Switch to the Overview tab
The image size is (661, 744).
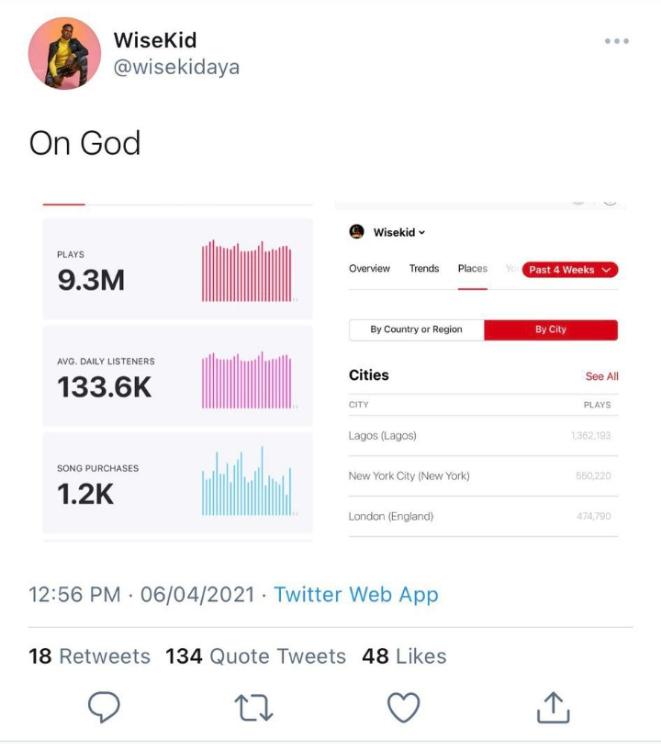pyautogui.click(x=369, y=269)
